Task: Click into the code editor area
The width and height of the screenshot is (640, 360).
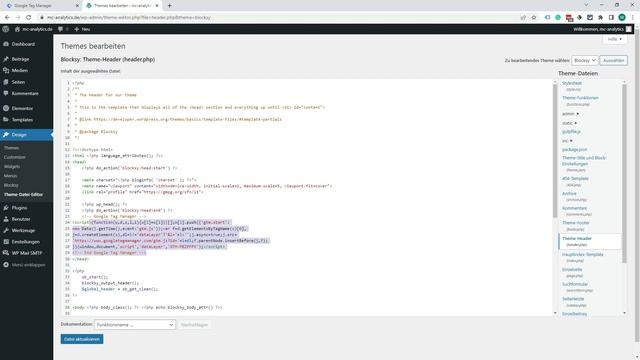Action: tap(307, 197)
